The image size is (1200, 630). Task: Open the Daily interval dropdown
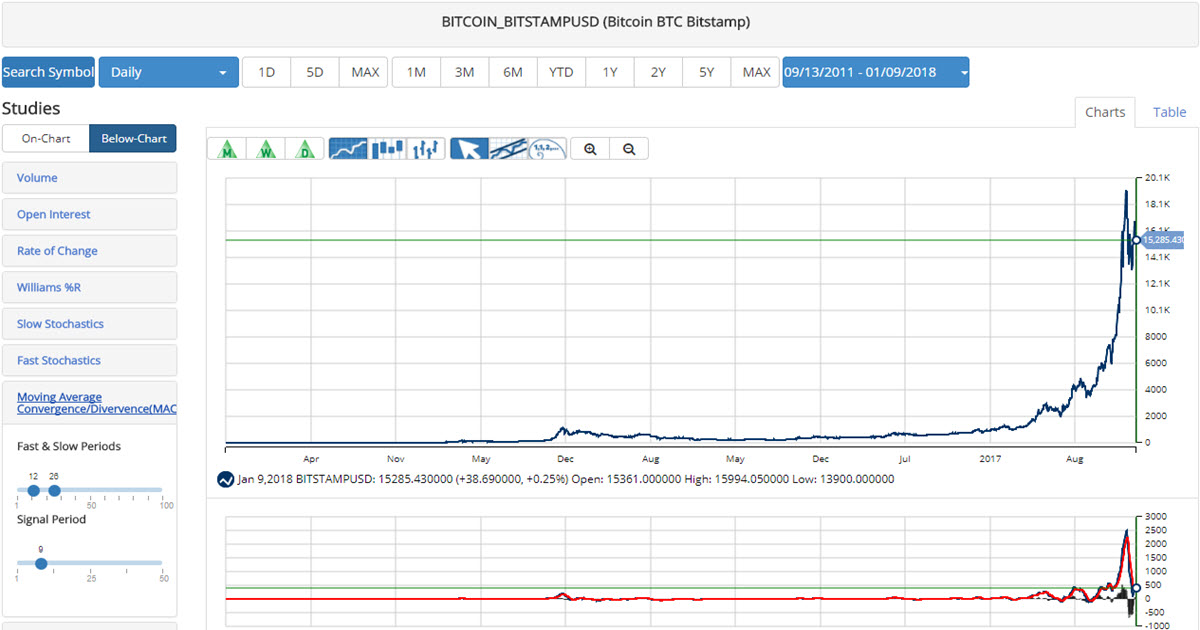[168, 72]
